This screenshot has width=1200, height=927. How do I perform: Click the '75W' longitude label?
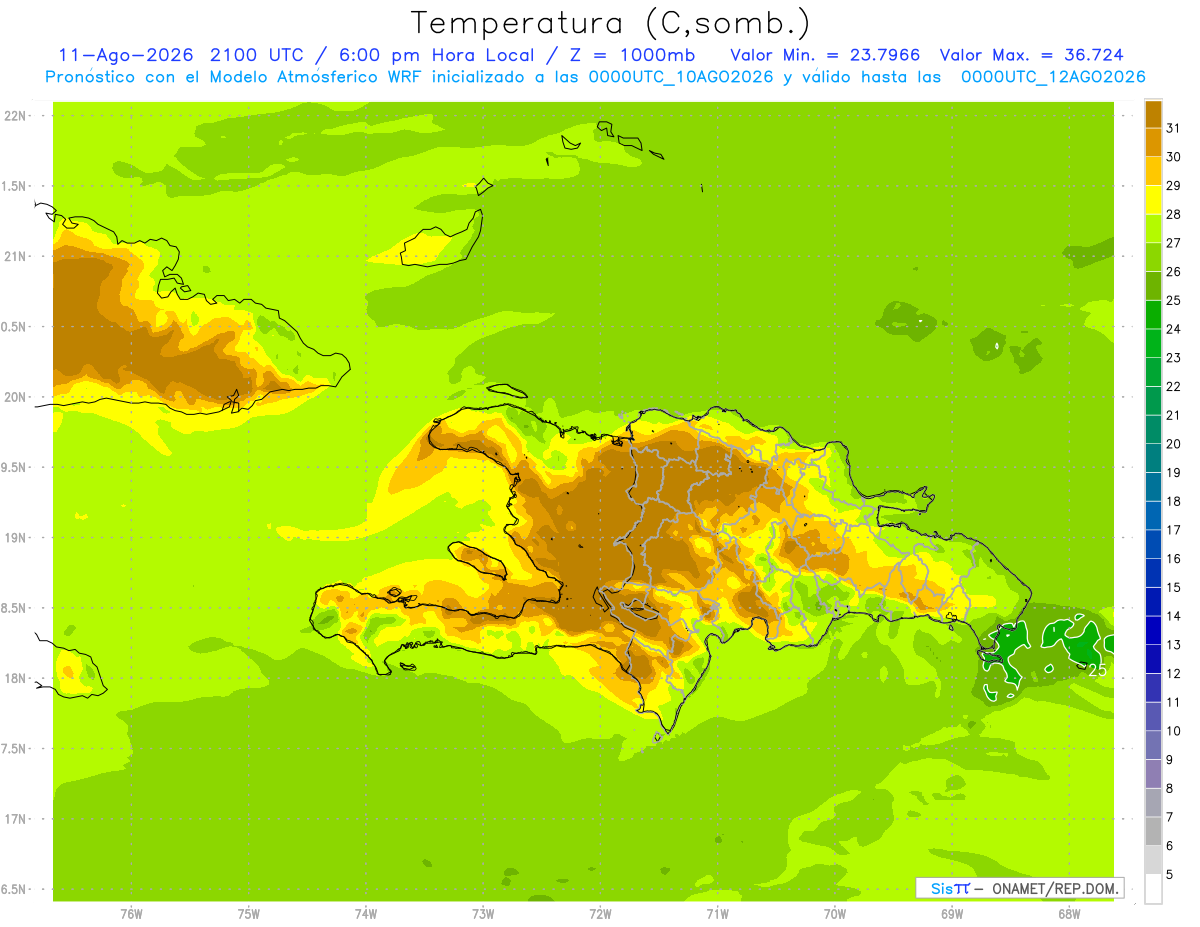click(x=248, y=913)
